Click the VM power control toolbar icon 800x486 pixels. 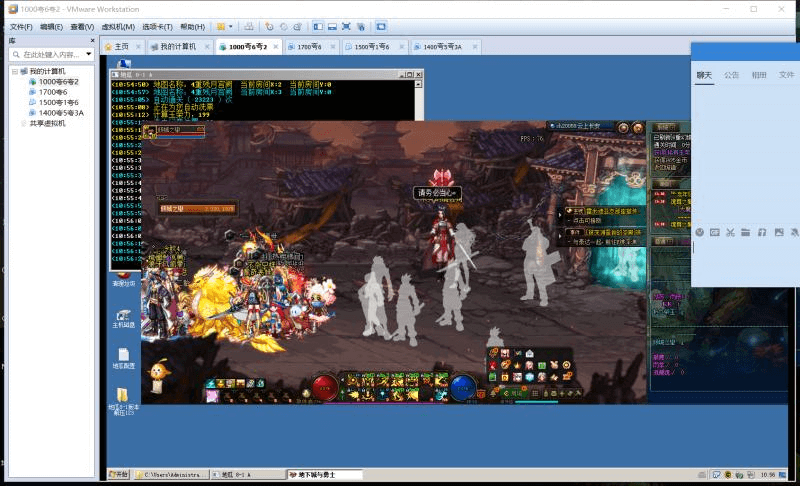pos(221,27)
